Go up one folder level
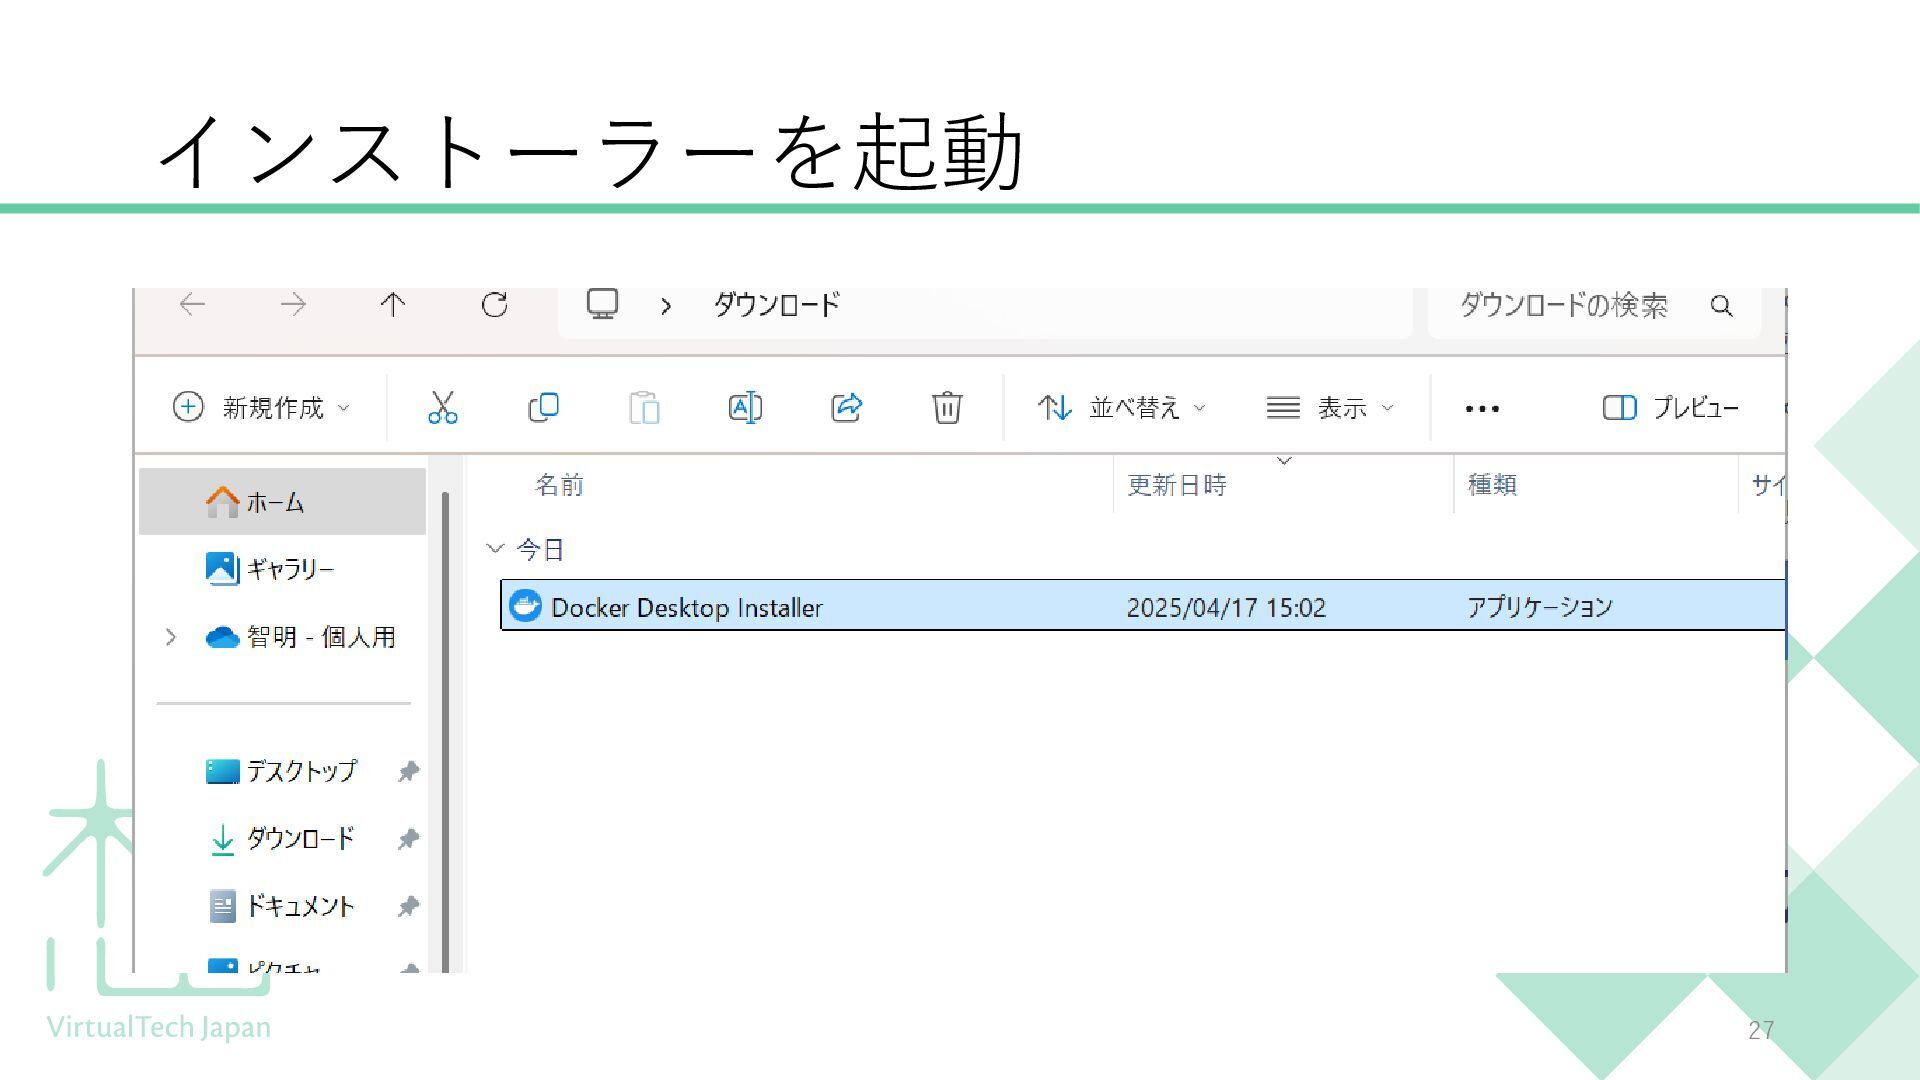Screen dimensions: 1920x1080 click(x=393, y=305)
